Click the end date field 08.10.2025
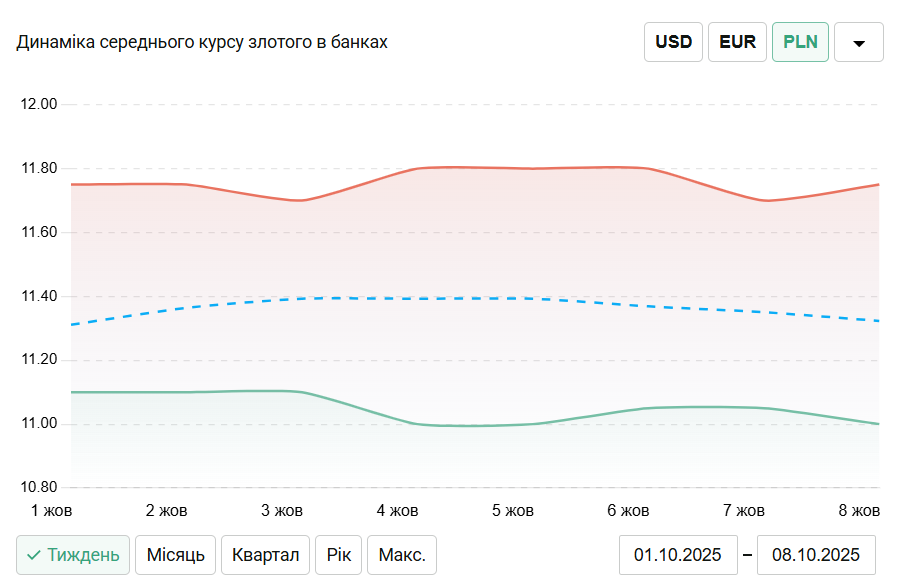The width and height of the screenshot is (904, 585). coord(816,555)
